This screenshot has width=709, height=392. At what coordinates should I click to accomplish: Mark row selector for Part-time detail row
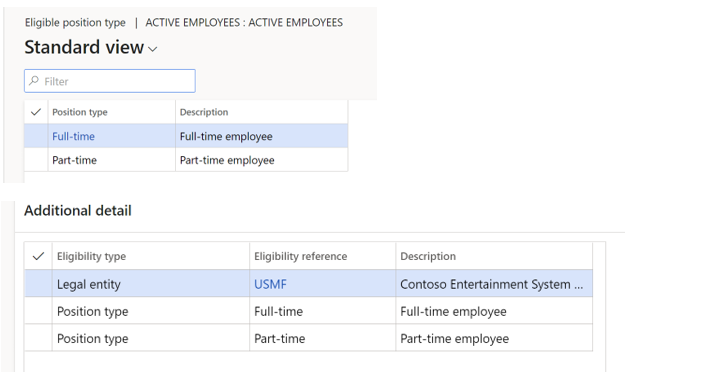38,338
